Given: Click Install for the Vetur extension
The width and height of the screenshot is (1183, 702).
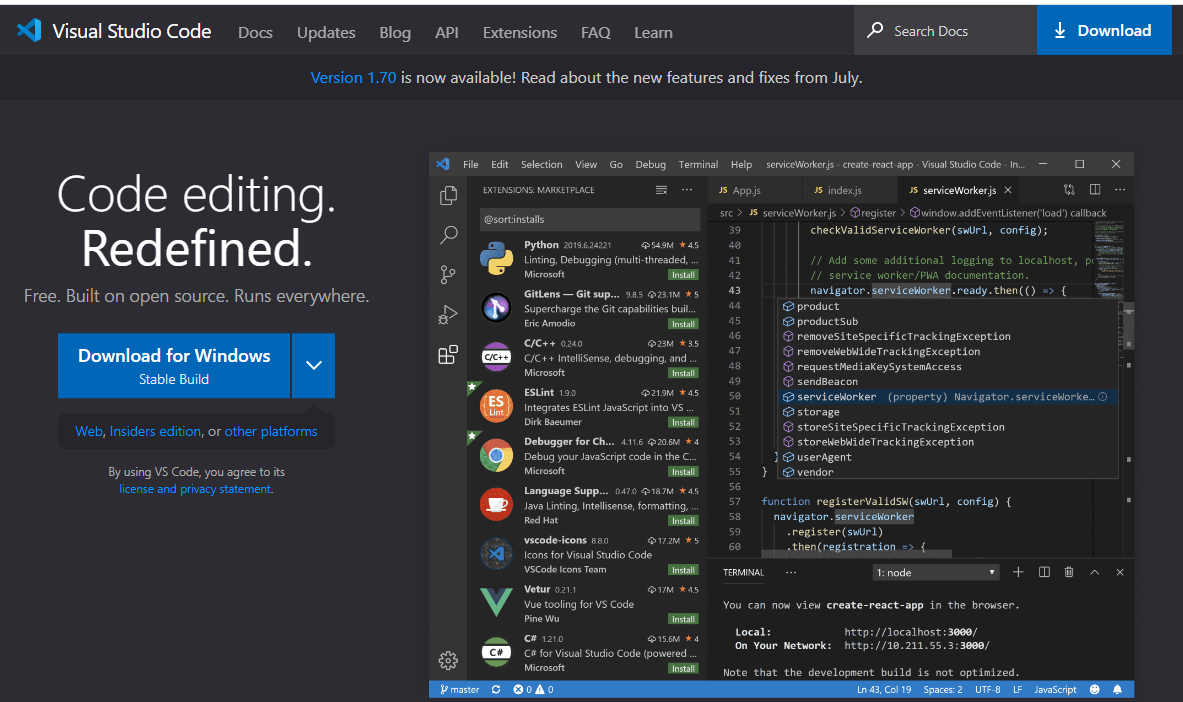Looking at the screenshot, I should click(684, 619).
